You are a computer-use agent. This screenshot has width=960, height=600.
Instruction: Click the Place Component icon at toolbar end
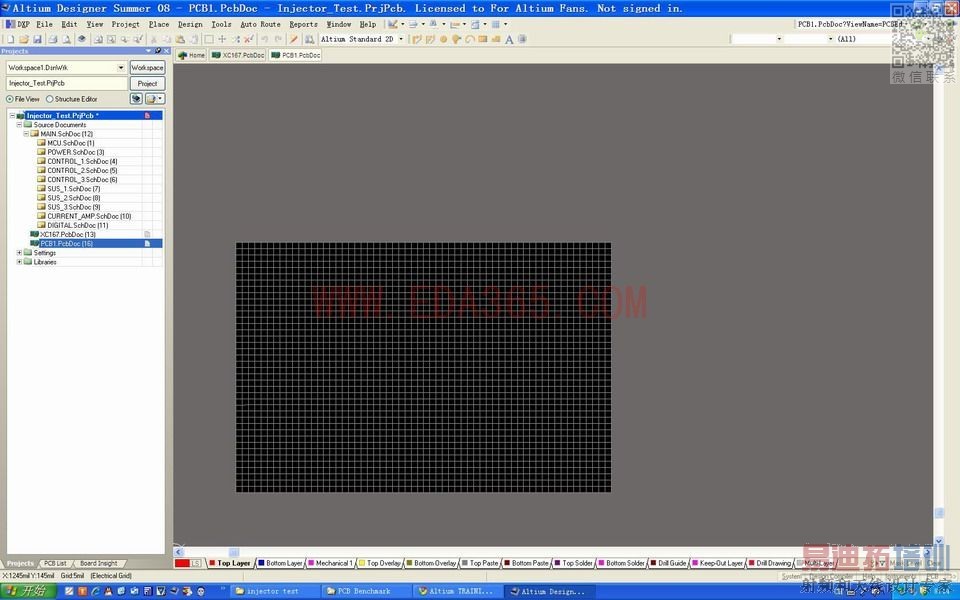click(x=522, y=39)
